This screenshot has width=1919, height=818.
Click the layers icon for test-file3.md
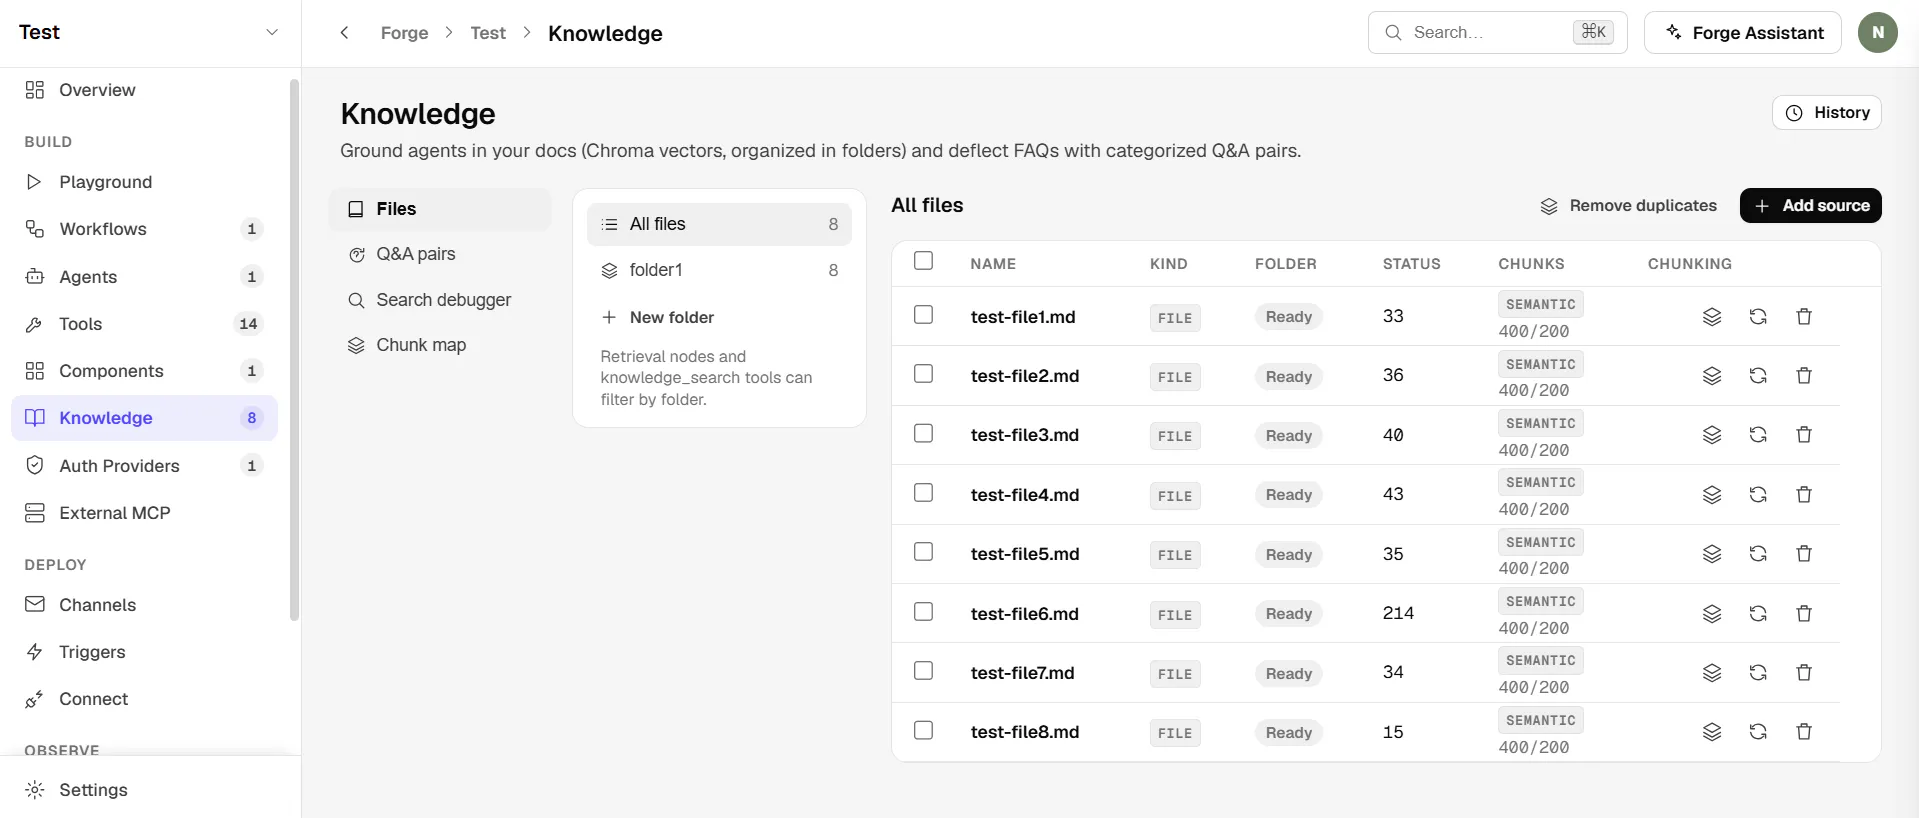(1712, 435)
